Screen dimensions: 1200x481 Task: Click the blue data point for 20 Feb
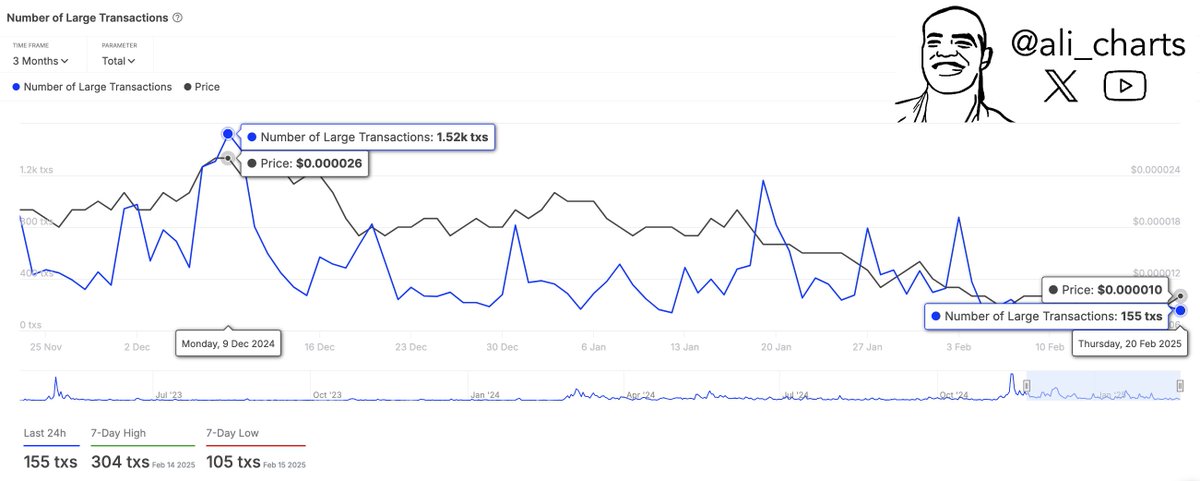coord(1181,311)
